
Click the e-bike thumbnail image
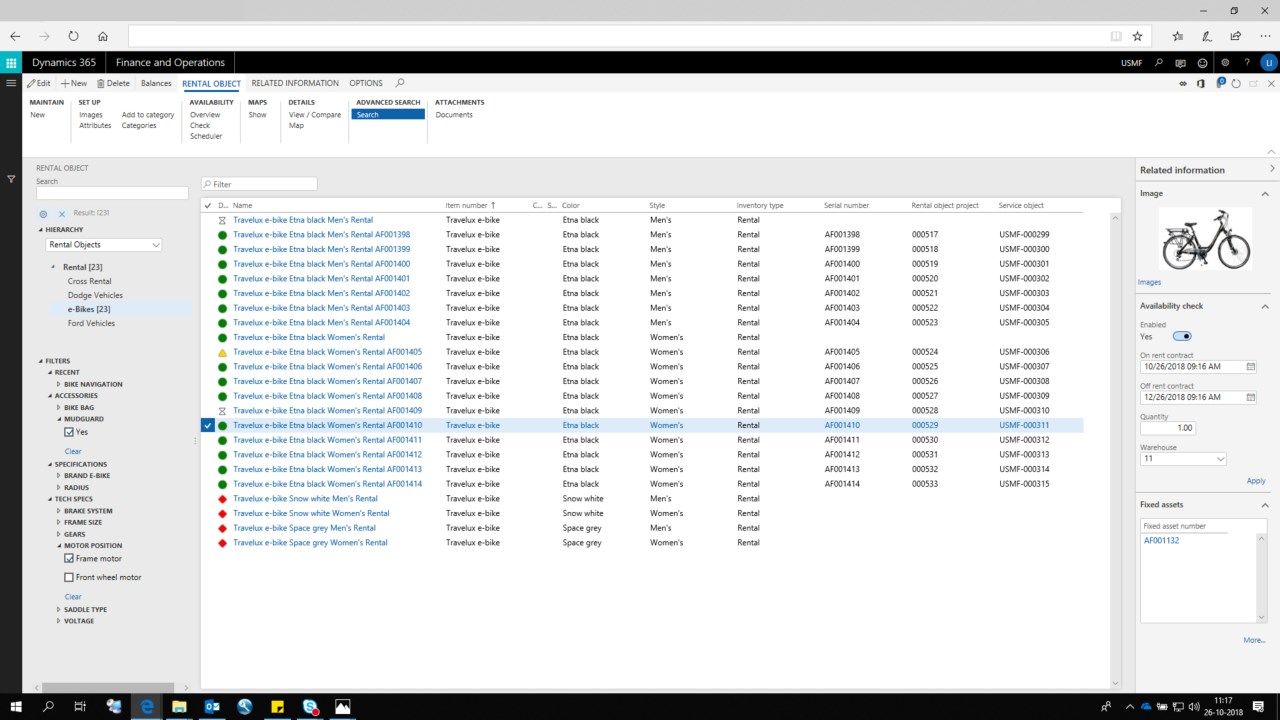pos(1205,238)
